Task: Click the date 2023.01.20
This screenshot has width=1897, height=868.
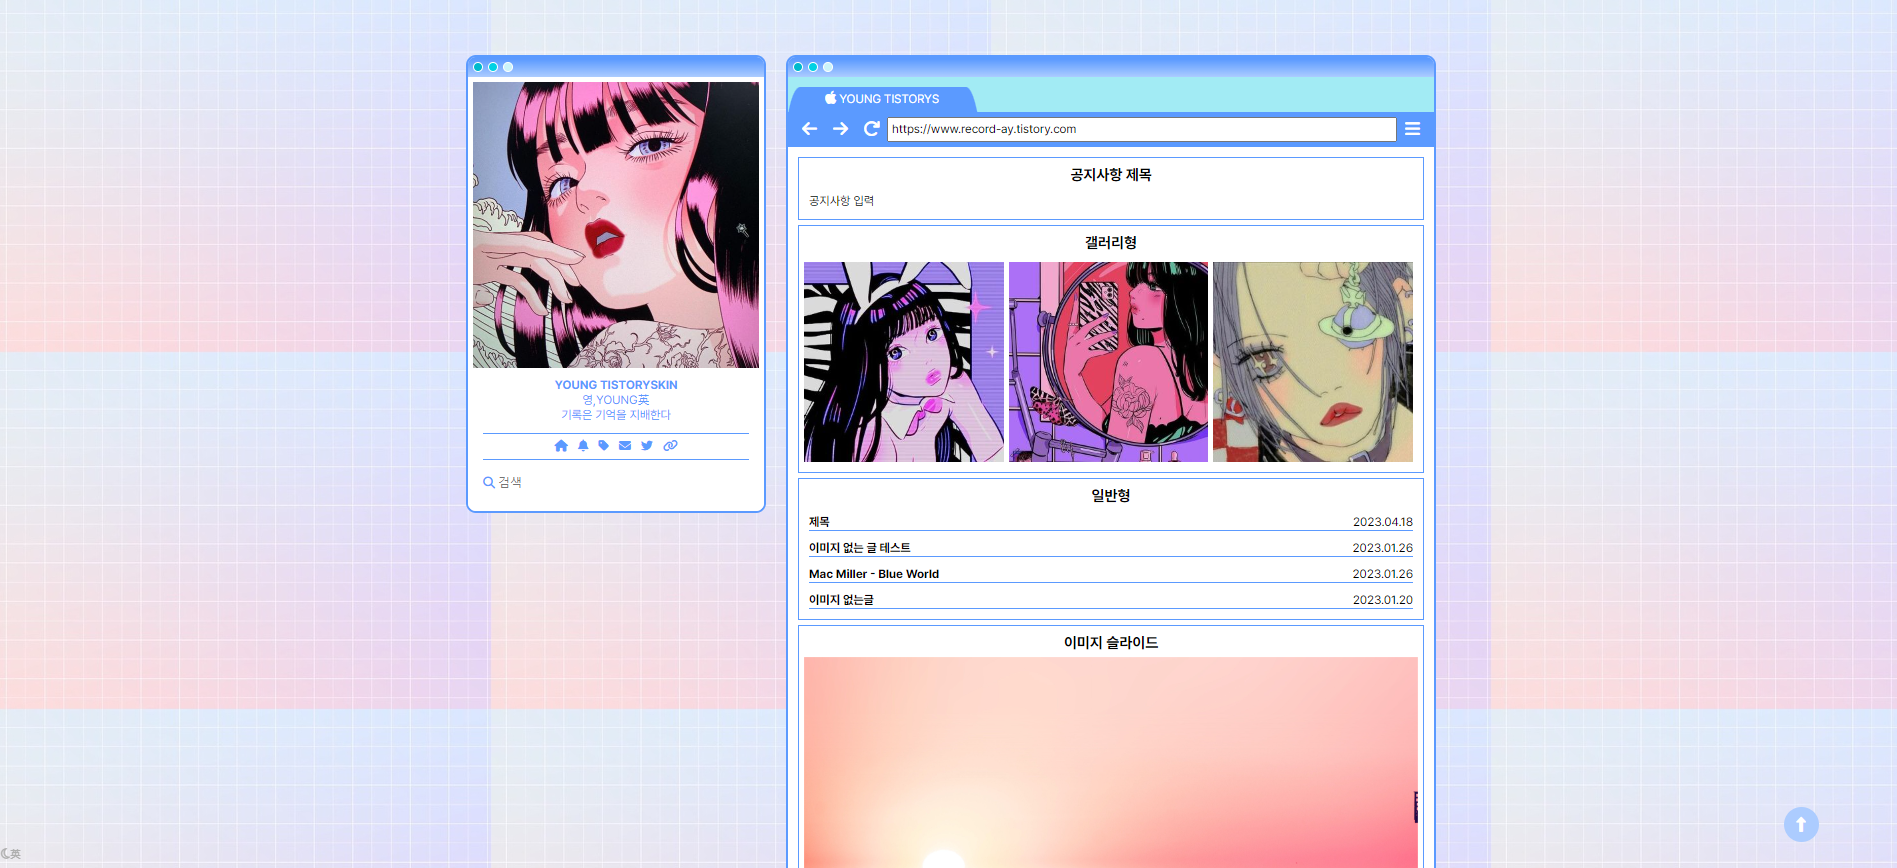Action: point(1383,600)
